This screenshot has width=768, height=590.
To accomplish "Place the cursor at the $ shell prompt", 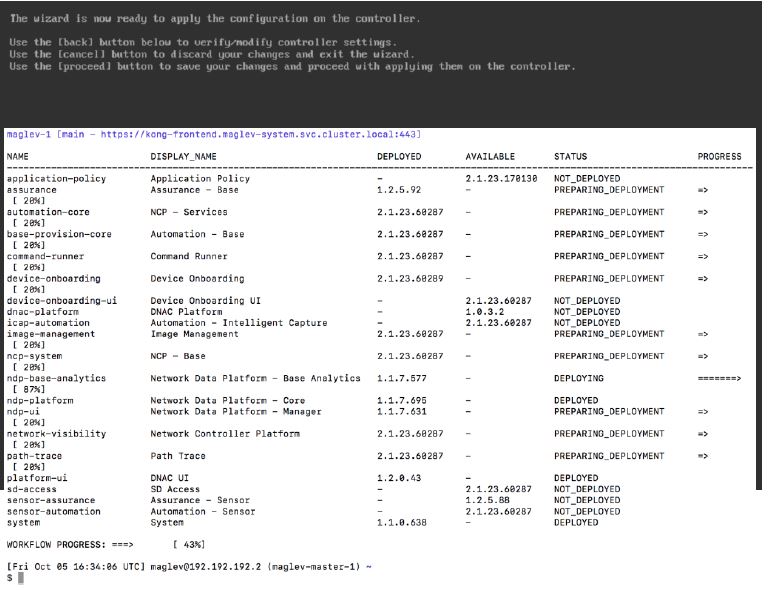I will [x=12, y=579].
